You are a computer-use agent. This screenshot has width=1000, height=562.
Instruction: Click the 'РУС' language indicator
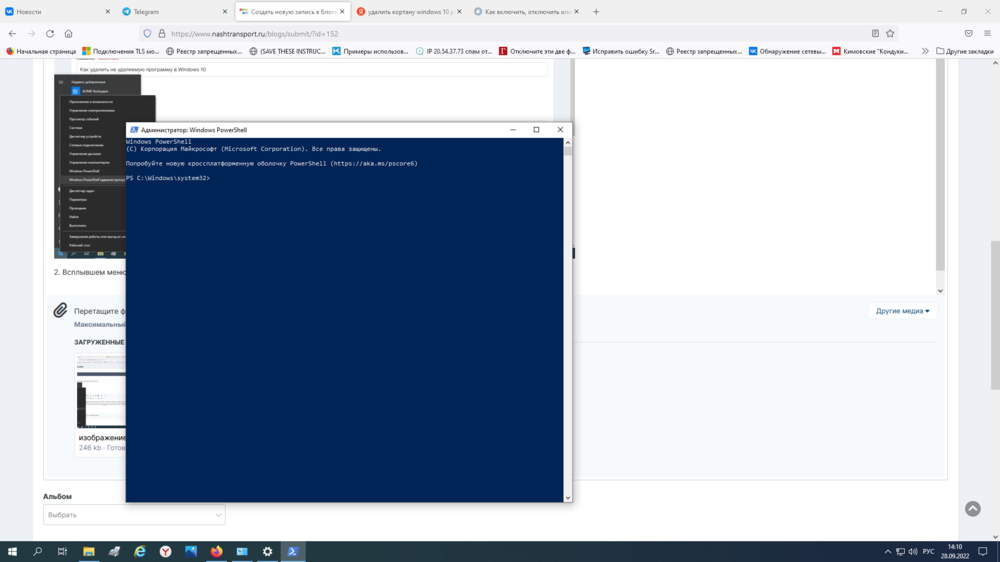click(928, 552)
